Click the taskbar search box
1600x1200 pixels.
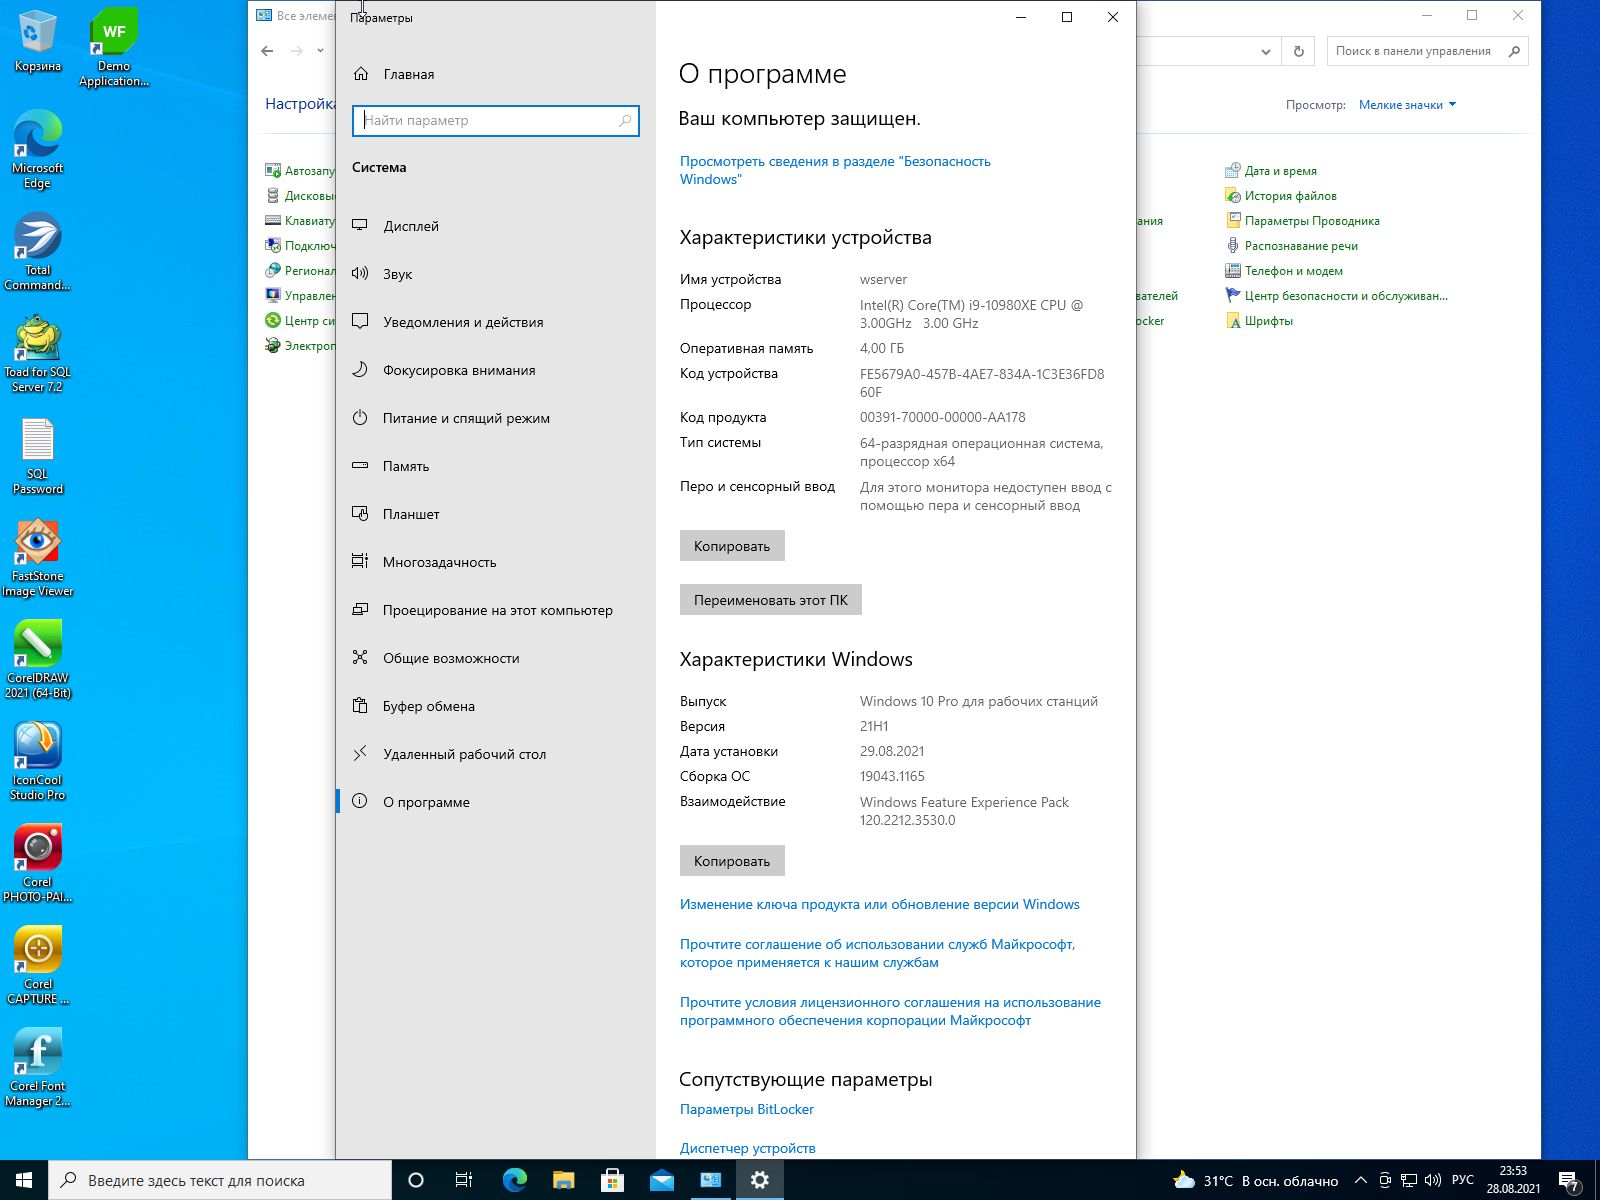click(x=220, y=1180)
